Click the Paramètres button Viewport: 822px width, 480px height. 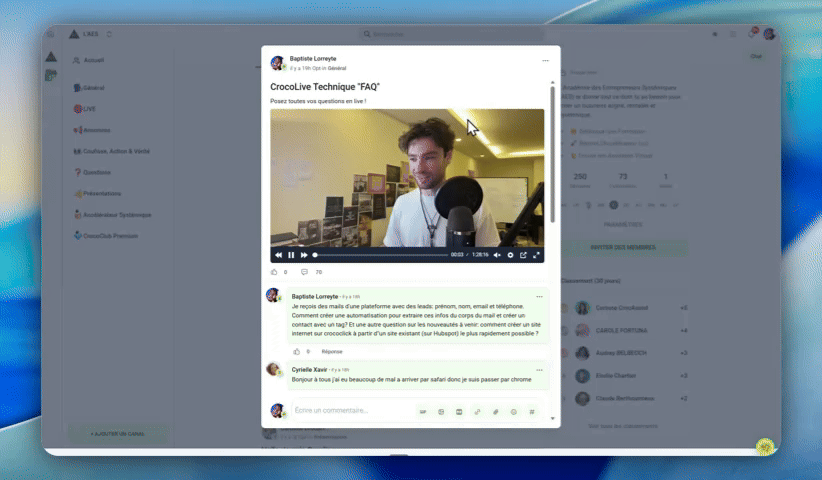623,225
